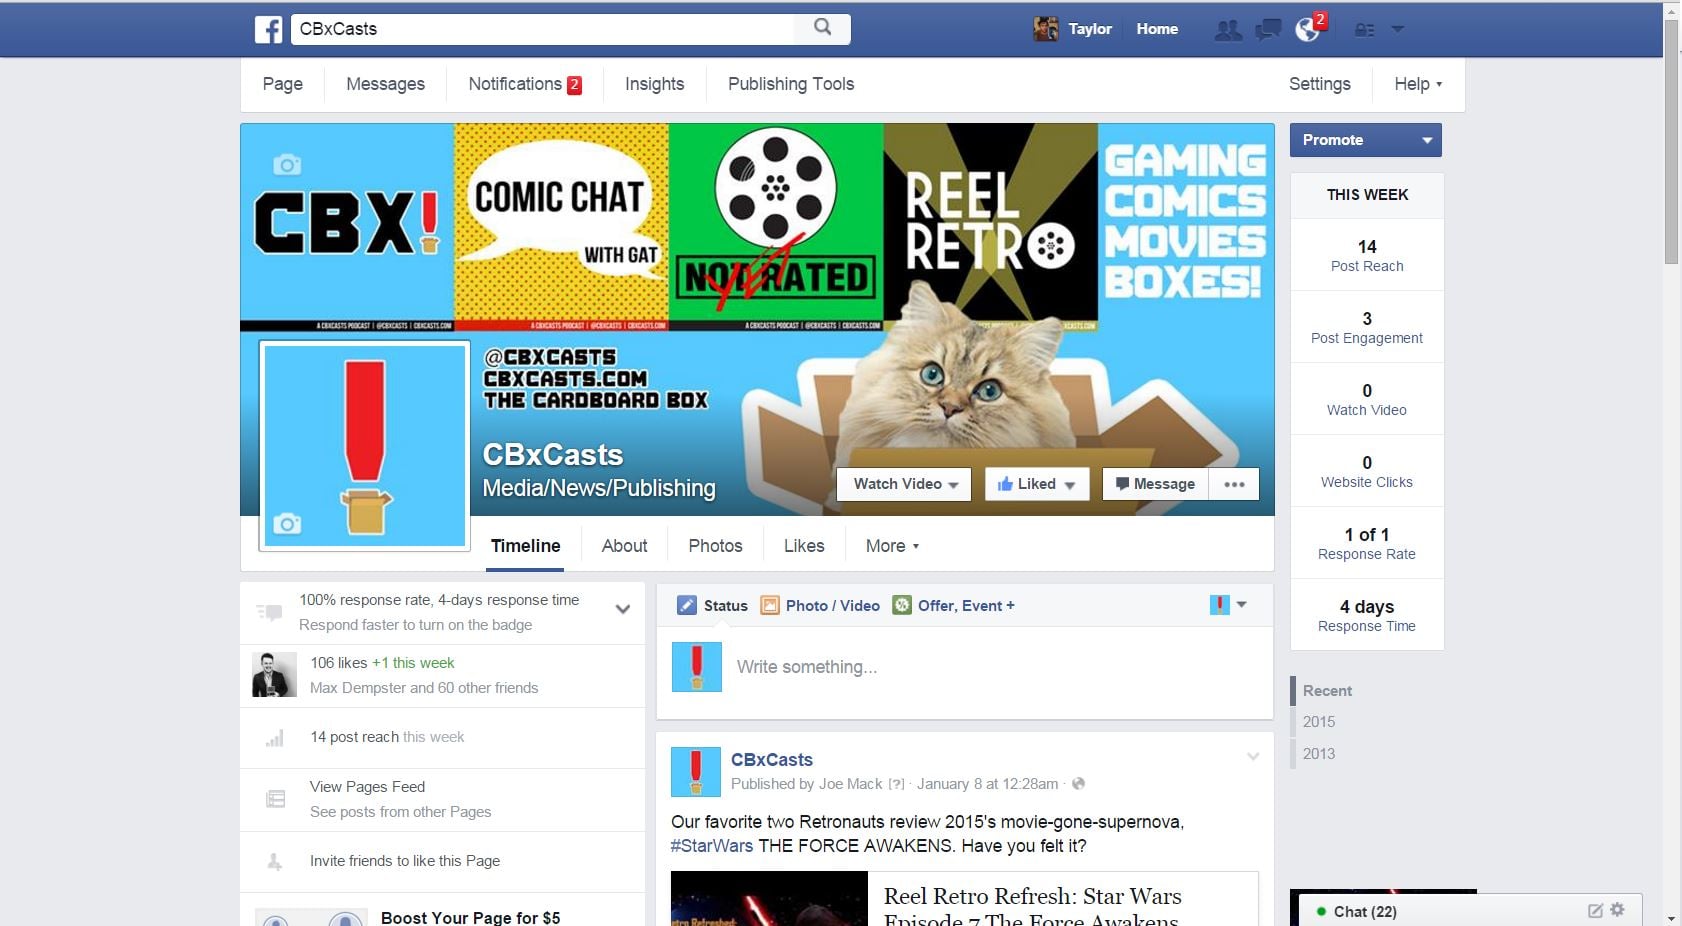Switch to the Photos tab
This screenshot has width=1682, height=926.
pyautogui.click(x=715, y=546)
